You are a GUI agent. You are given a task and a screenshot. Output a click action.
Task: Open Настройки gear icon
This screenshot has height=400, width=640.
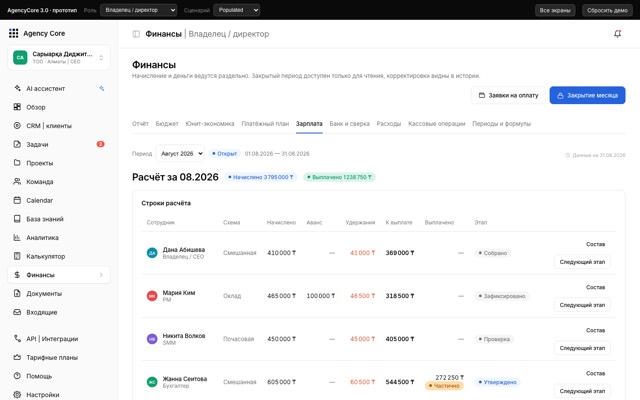point(17,394)
